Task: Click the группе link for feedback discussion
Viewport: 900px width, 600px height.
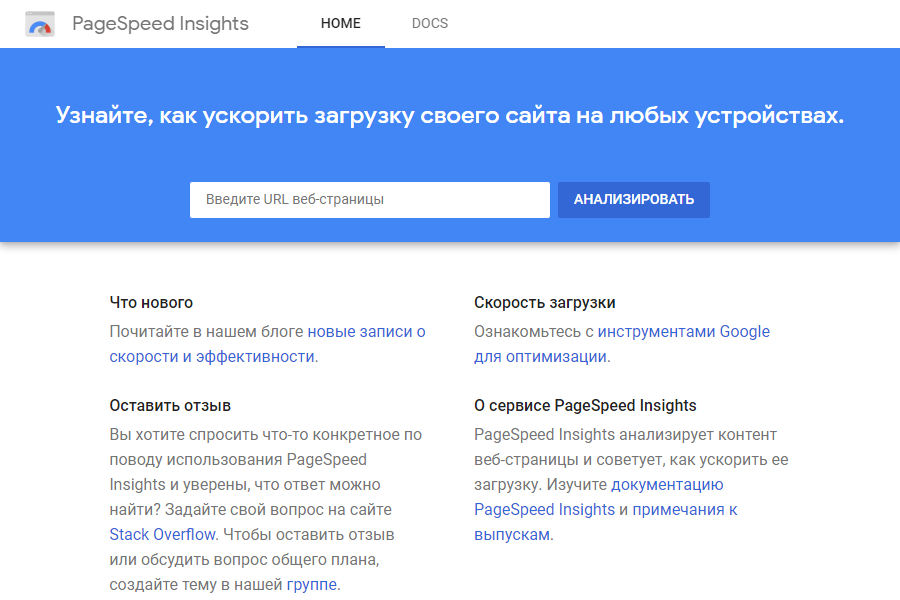Action: coord(310,584)
